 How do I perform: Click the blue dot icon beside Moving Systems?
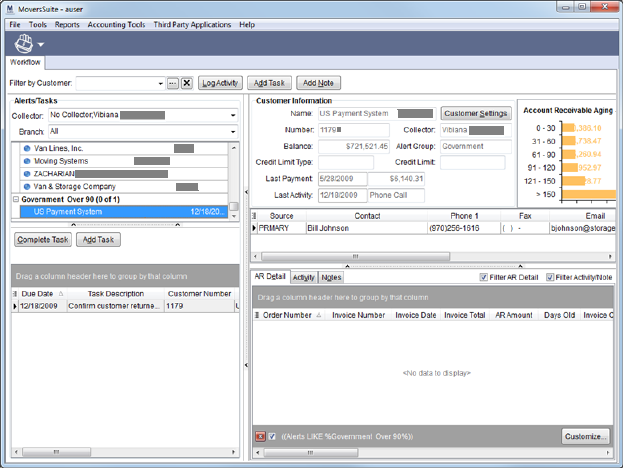pyautogui.click(x=27, y=161)
